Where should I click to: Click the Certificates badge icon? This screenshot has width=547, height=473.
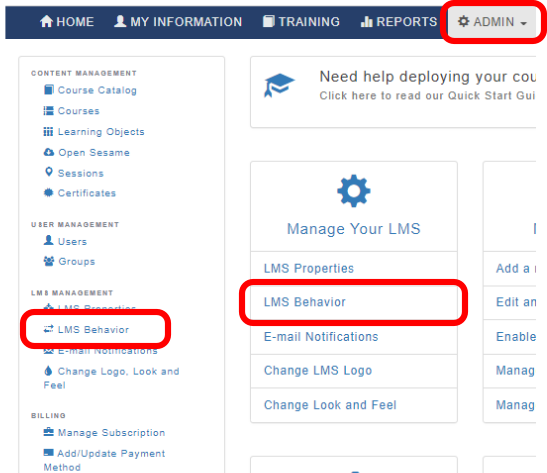pos(48,193)
